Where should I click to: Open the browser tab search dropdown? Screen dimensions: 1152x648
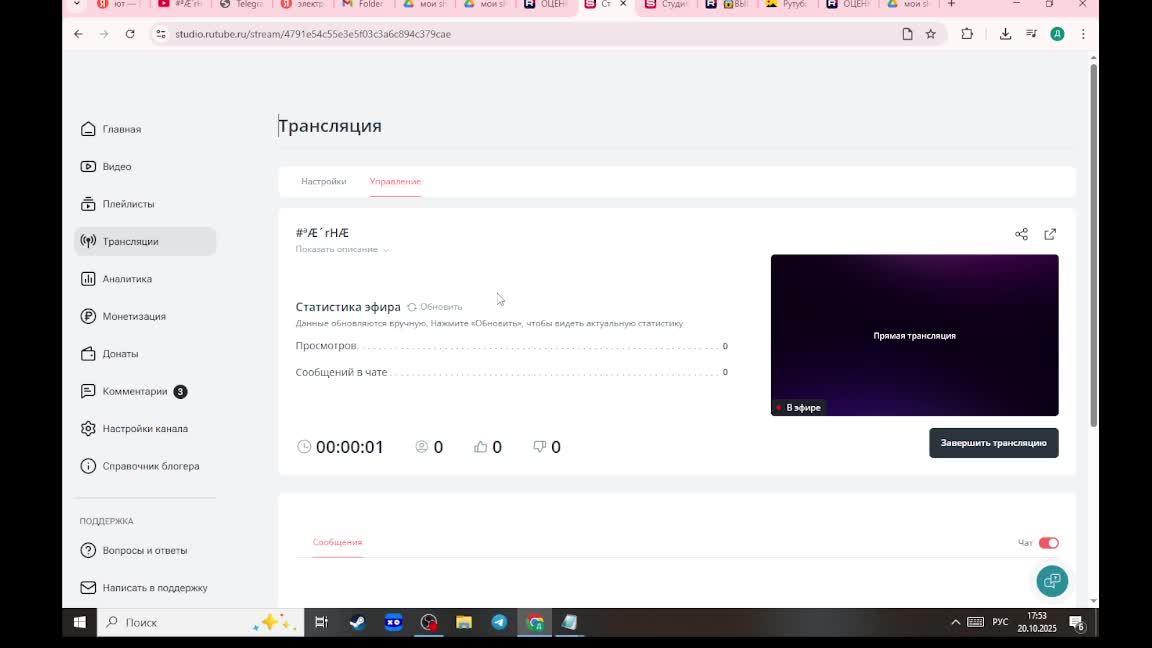tap(76, 4)
